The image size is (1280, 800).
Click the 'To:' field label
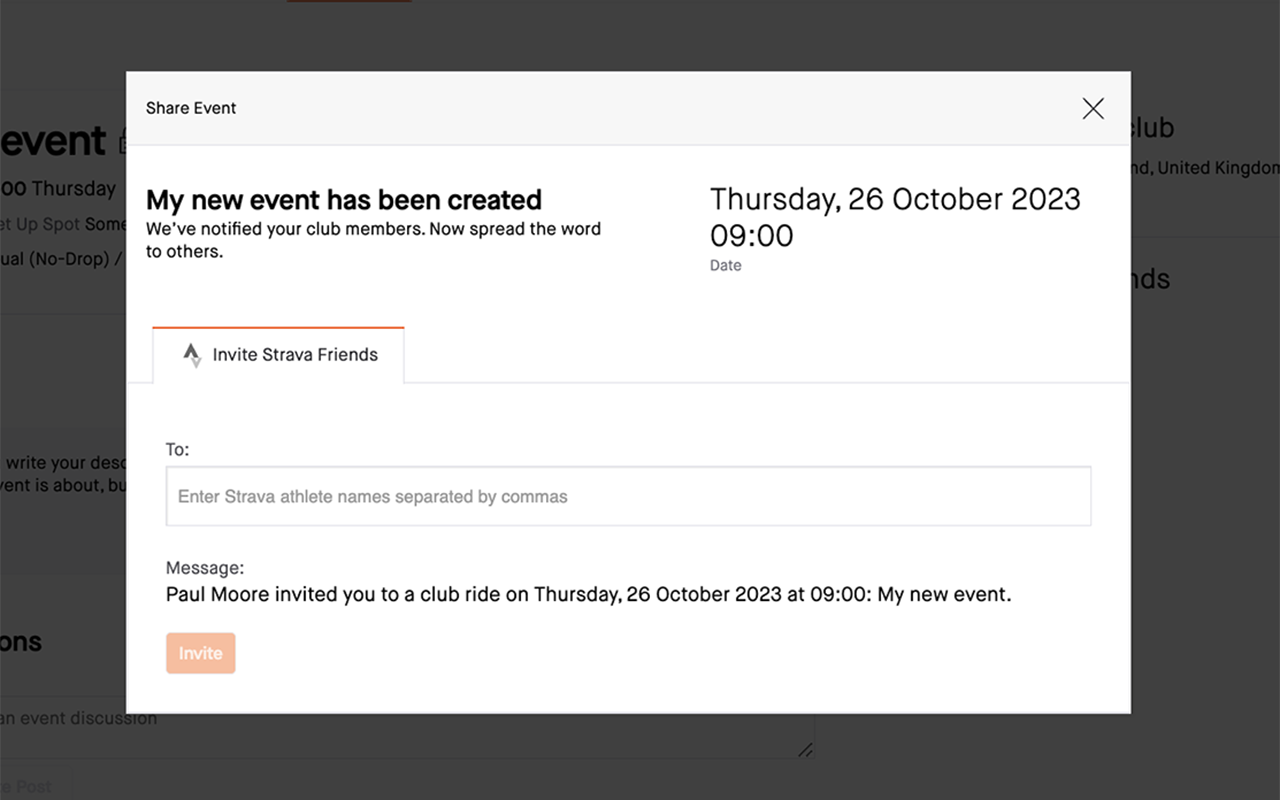coord(177,450)
